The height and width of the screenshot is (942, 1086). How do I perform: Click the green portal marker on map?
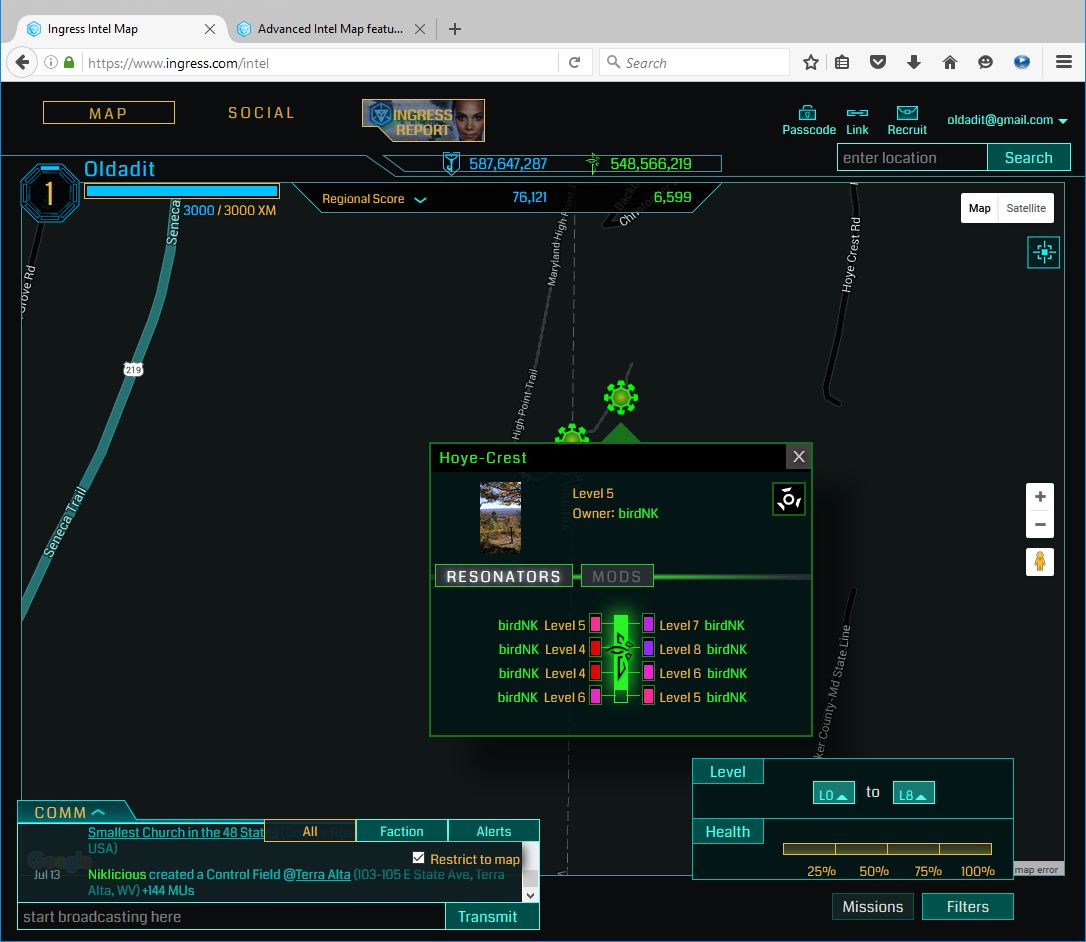point(621,398)
